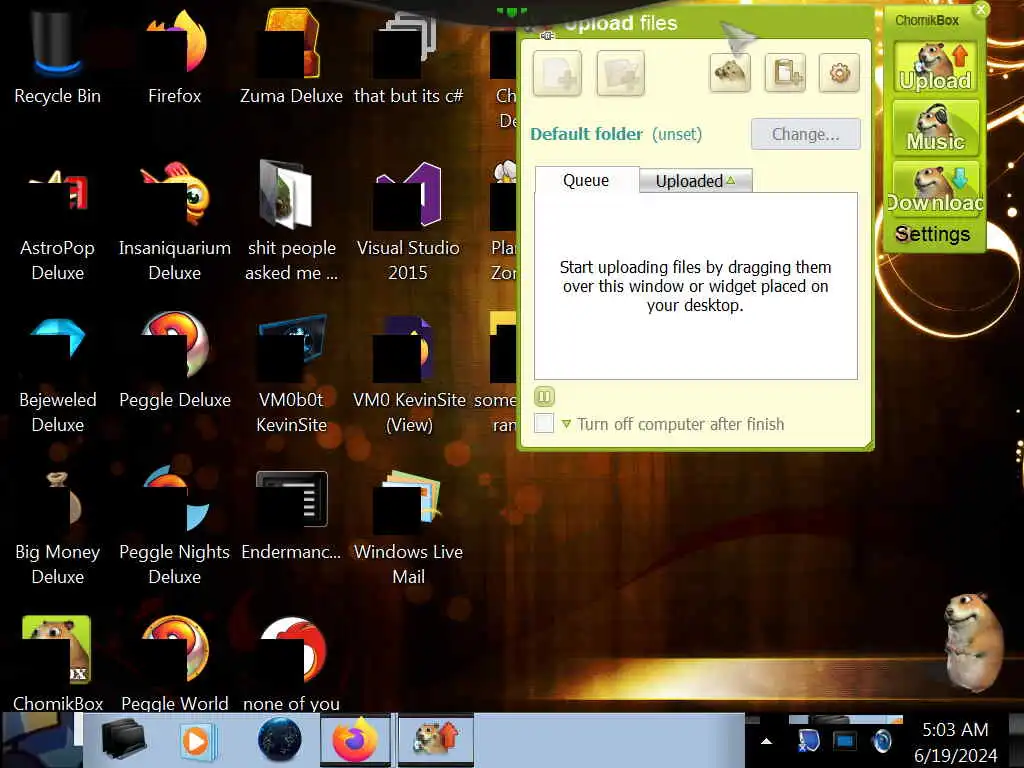Select the Peggle Deluxe desktop icon

[174, 362]
